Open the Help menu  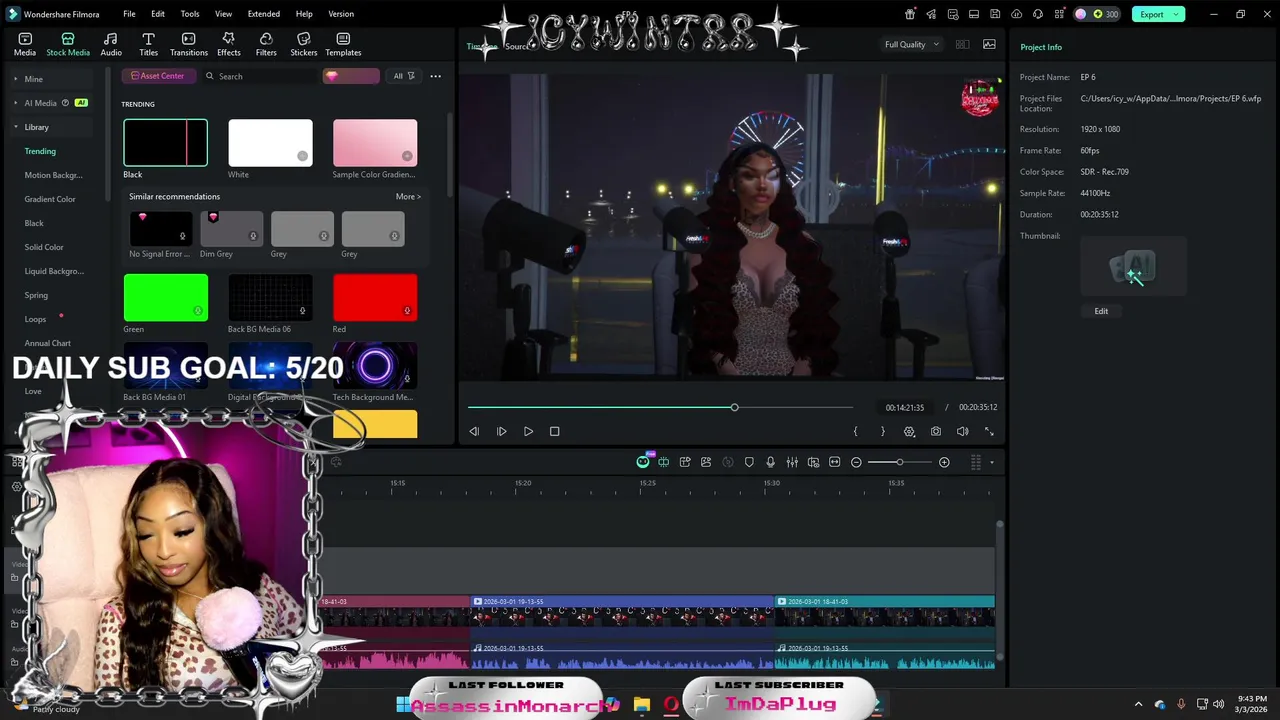(304, 14)
